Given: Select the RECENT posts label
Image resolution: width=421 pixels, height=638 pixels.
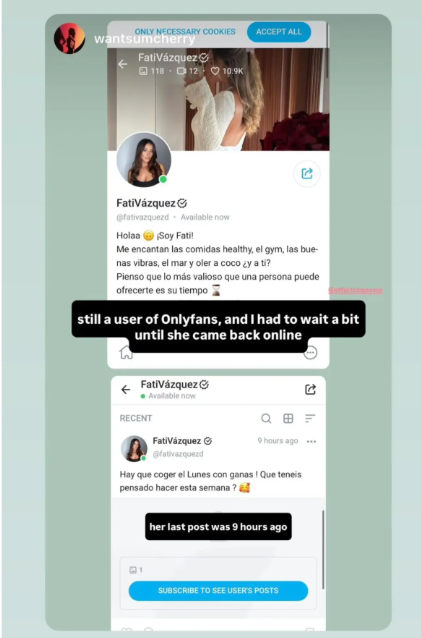Looking at the screenshot, I should (x=136, y=418).
